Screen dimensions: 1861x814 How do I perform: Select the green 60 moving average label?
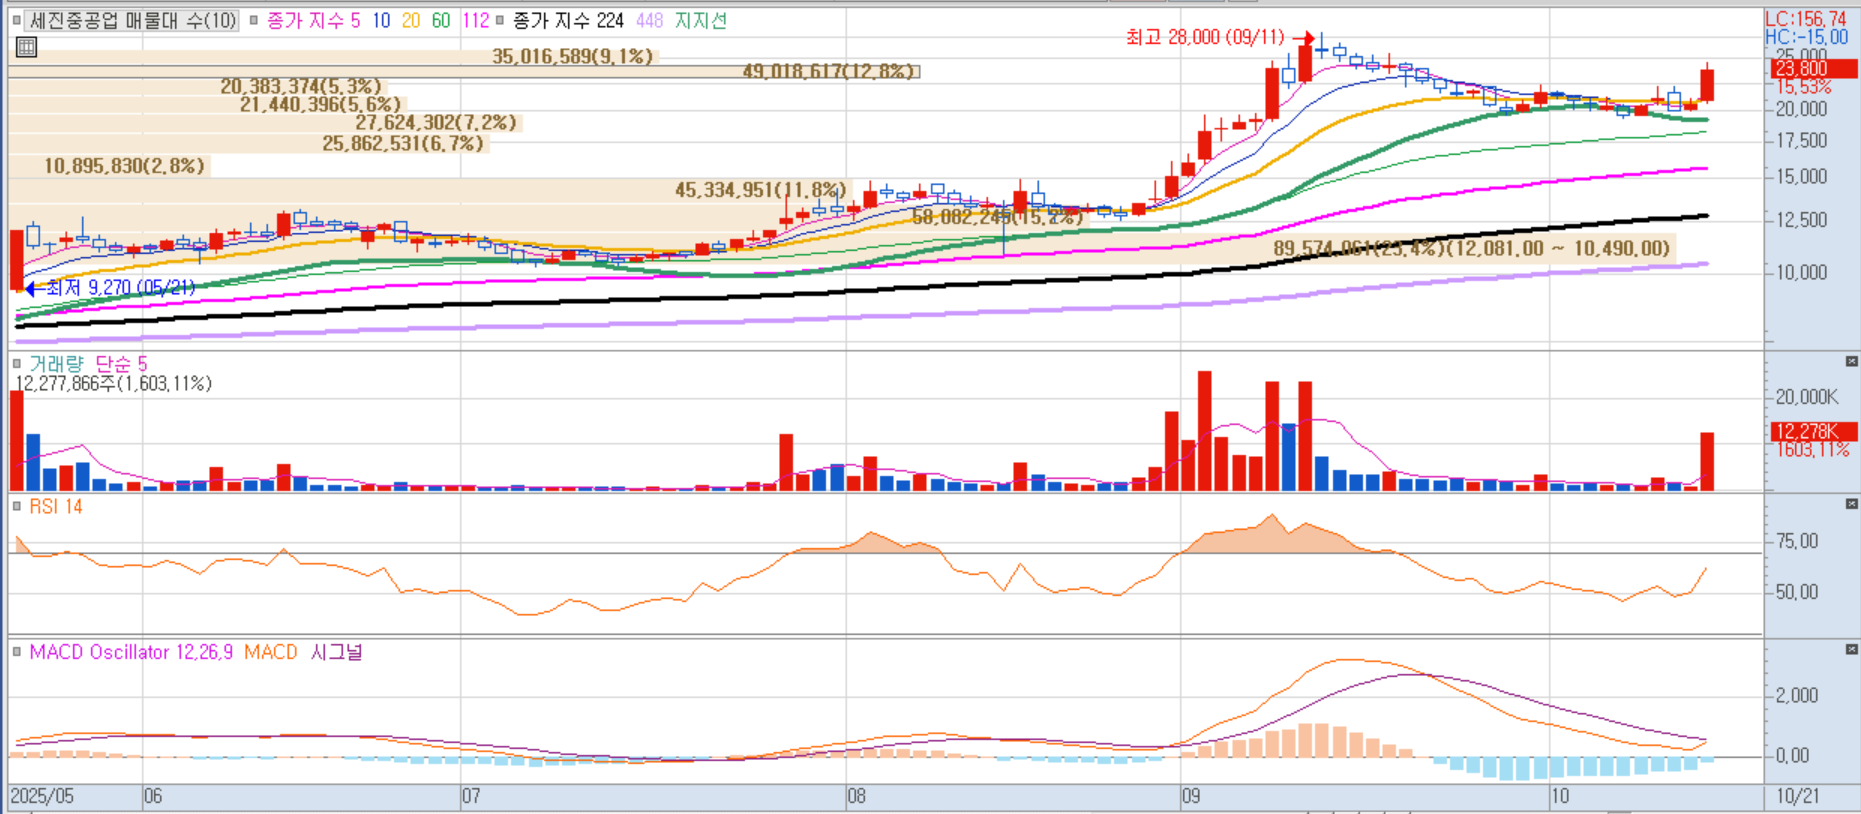coord(441,20)
